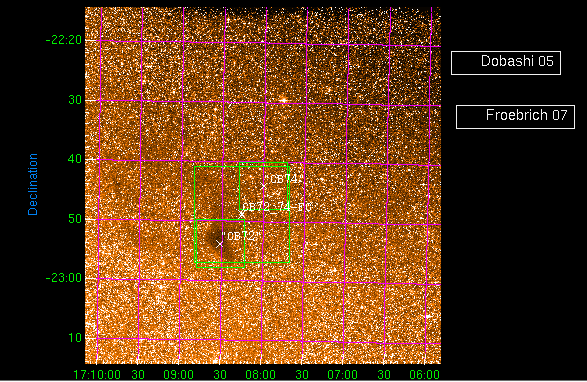Click the dark nebula core left of CB72

[x=213, y=237]
